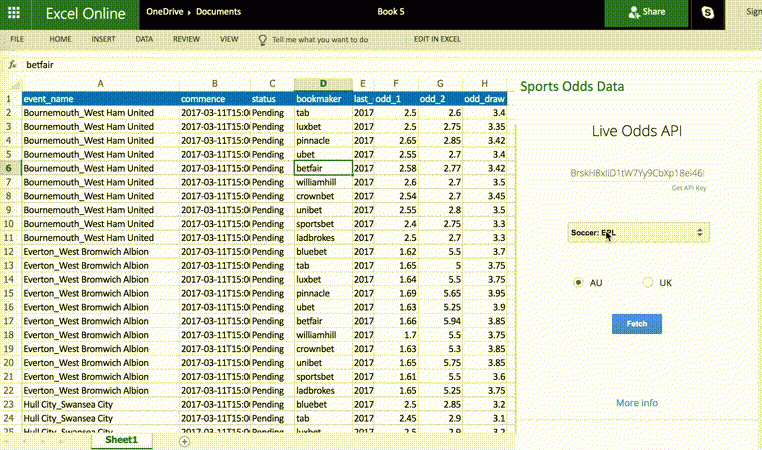This screenshot has width=762, height=450.
Task: Open the Soccer: EPL sport dropdown
Action: pyautogui.click(x=637, y=232)
